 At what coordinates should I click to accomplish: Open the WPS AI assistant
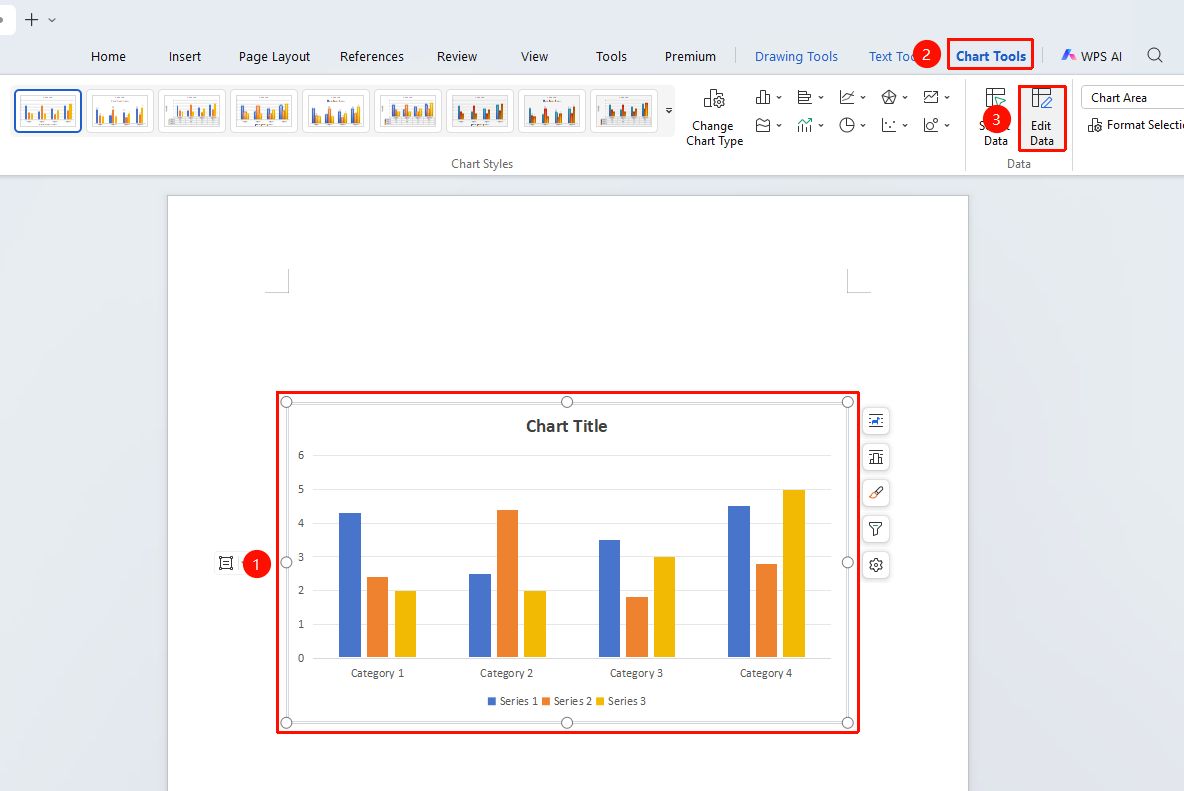(x=1091, y=56)
